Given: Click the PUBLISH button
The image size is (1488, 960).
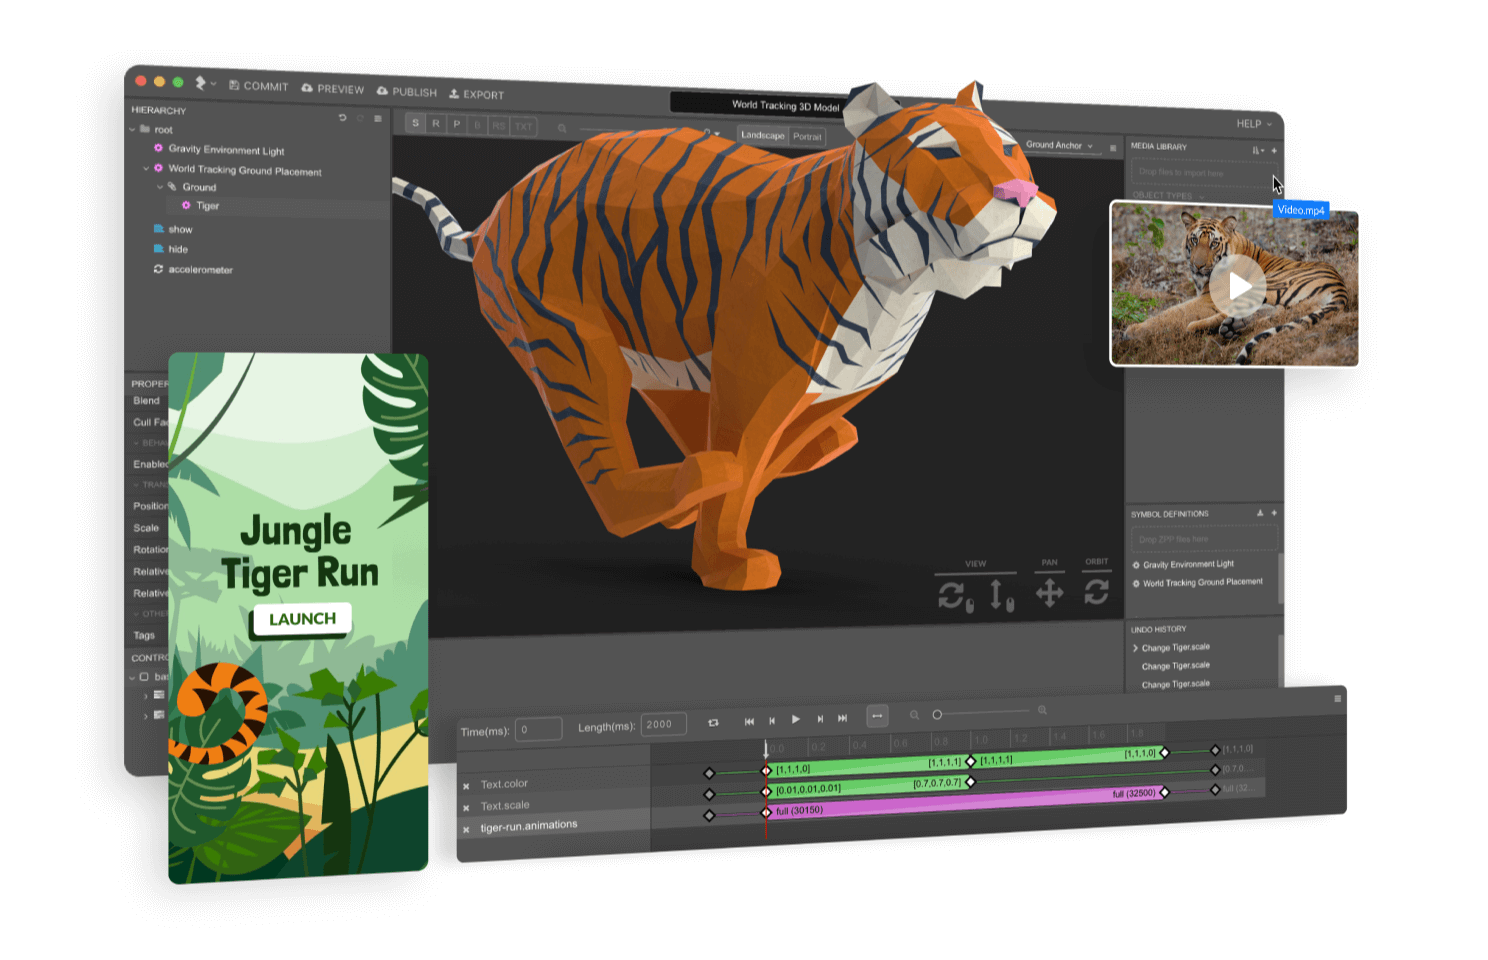Looking at the screenshot, I should coord(407,93).
